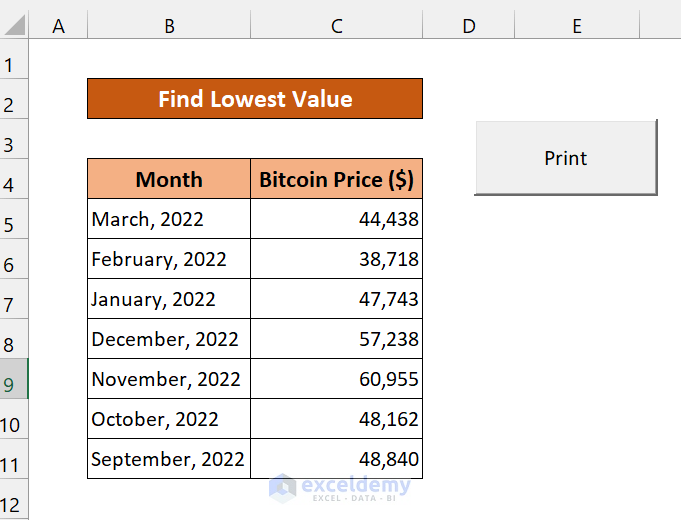Select the September, 2022 cell
Screen dimensions: 681x520
pos(169,459)
